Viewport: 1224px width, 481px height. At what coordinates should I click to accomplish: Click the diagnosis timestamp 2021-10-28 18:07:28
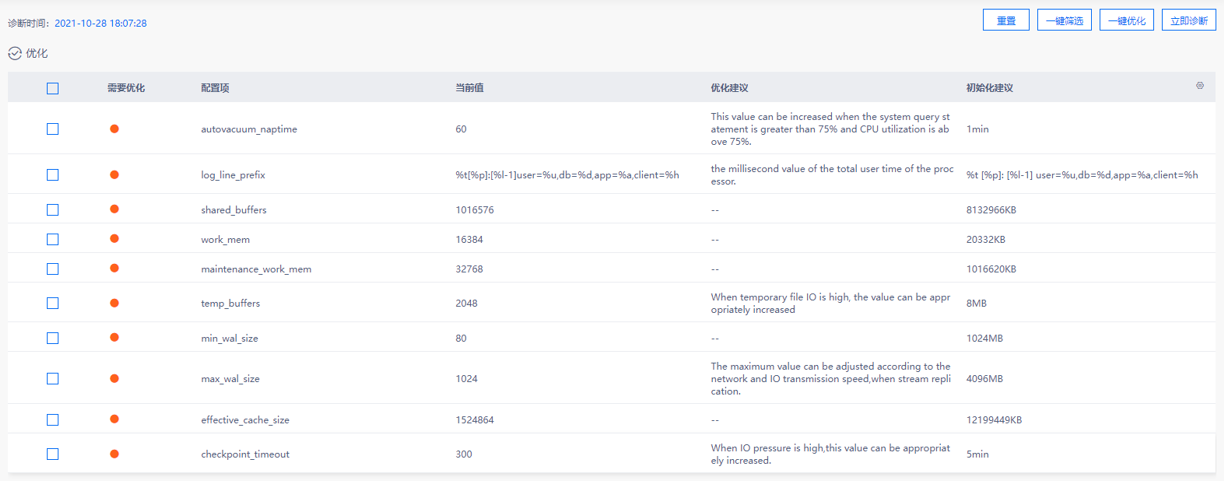[x=100, y=22]
